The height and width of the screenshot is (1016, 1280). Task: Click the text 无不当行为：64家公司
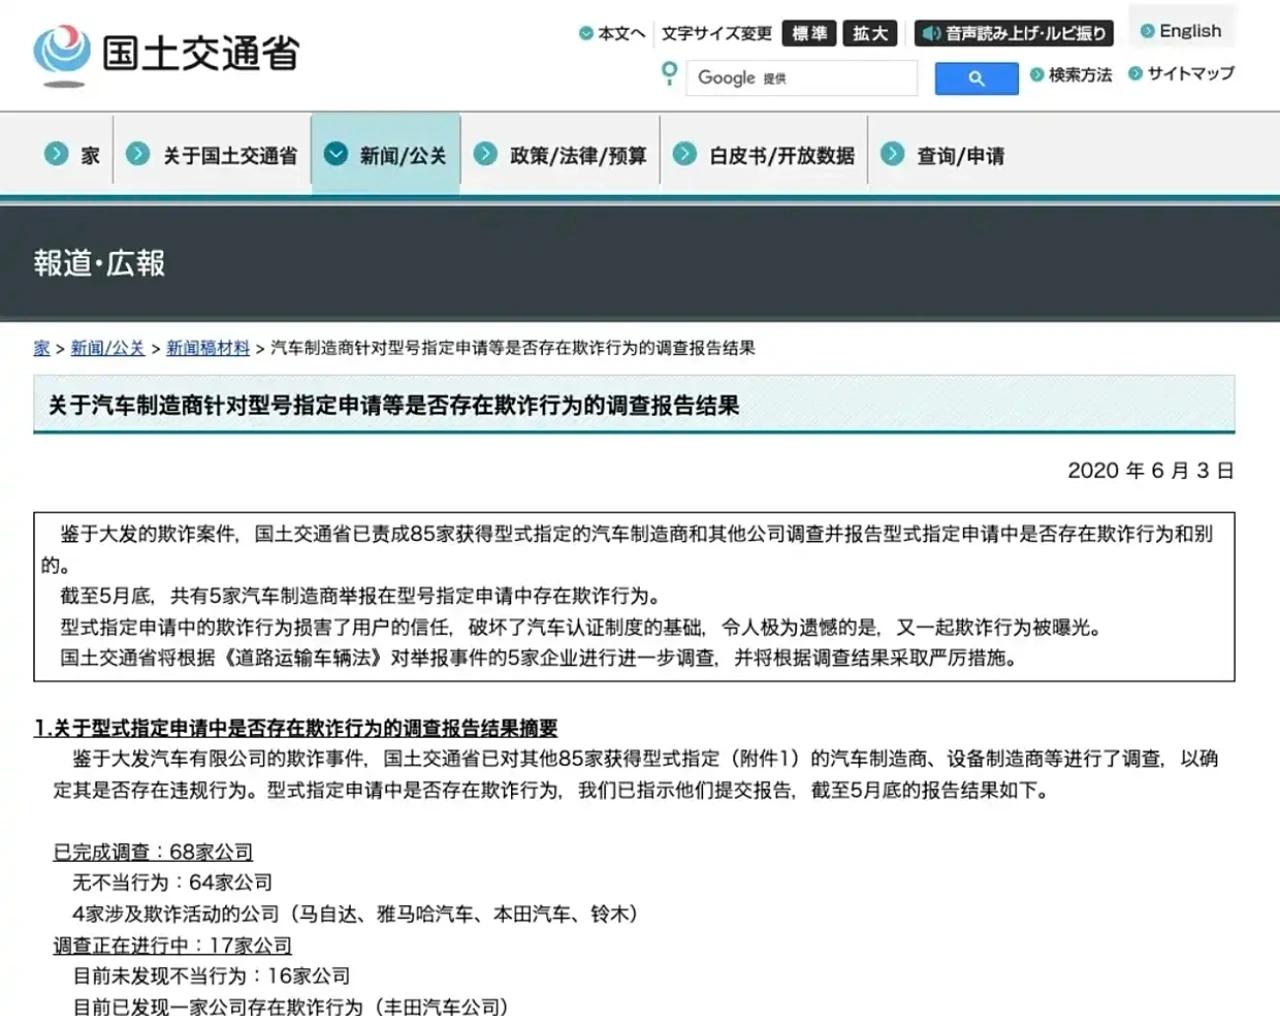tap(172, 882)
